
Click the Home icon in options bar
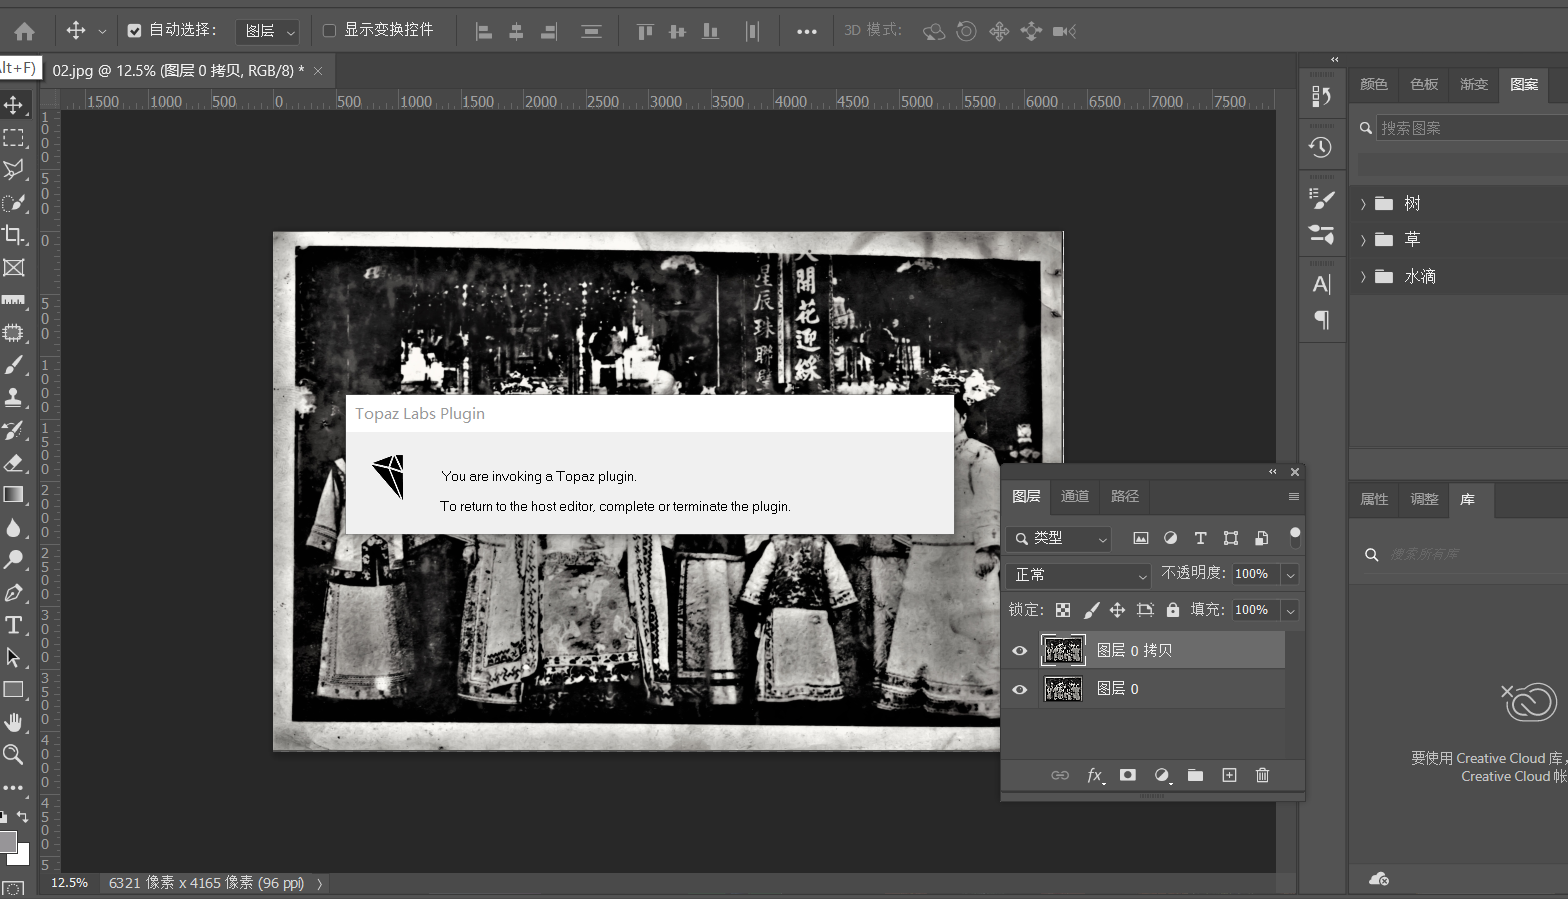[x=24, y=31]
